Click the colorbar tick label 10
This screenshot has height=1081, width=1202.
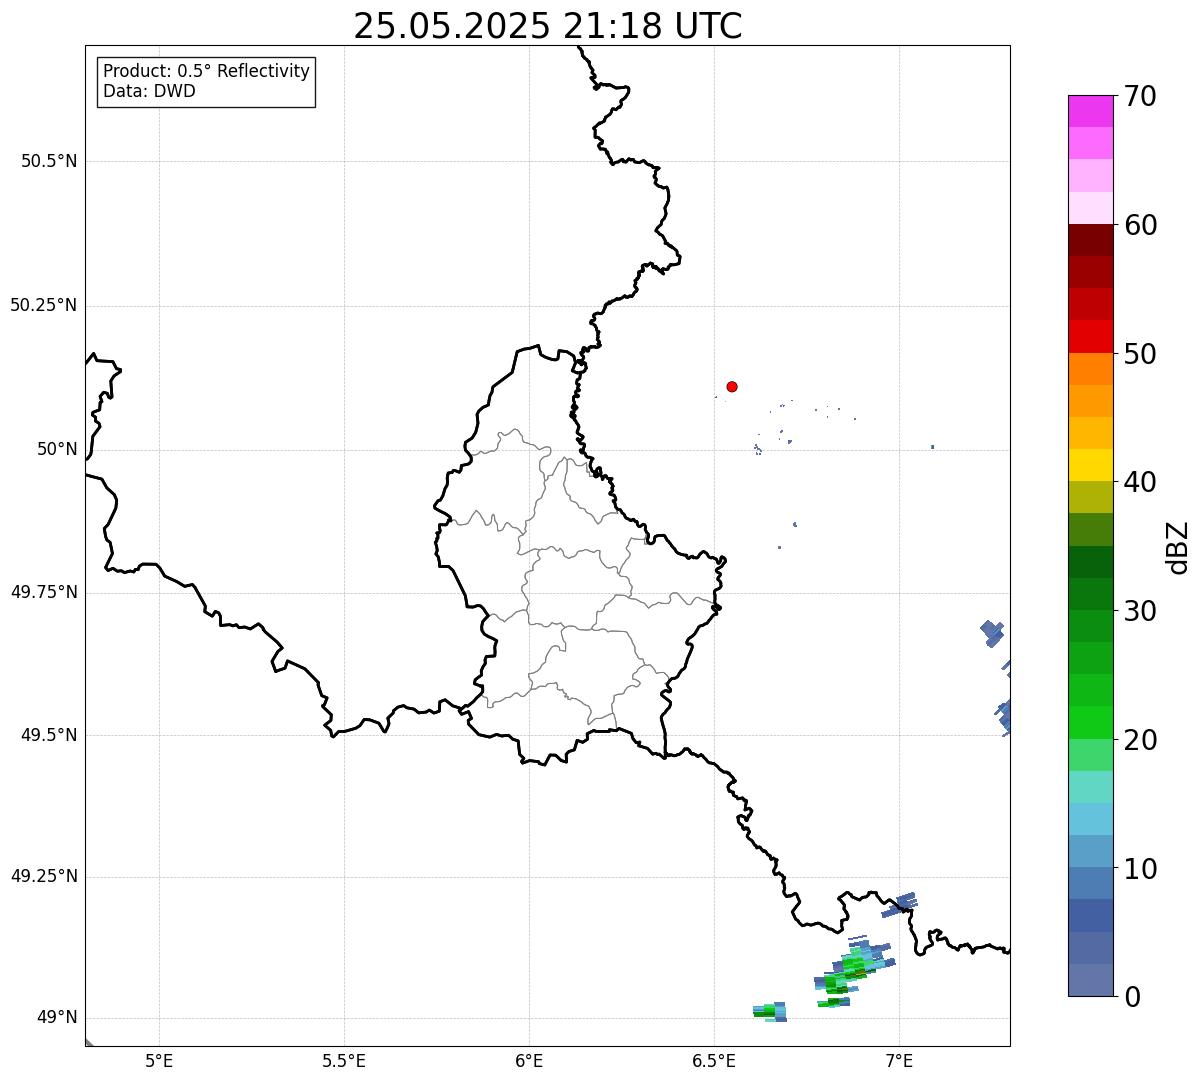tap(1140, 869)
